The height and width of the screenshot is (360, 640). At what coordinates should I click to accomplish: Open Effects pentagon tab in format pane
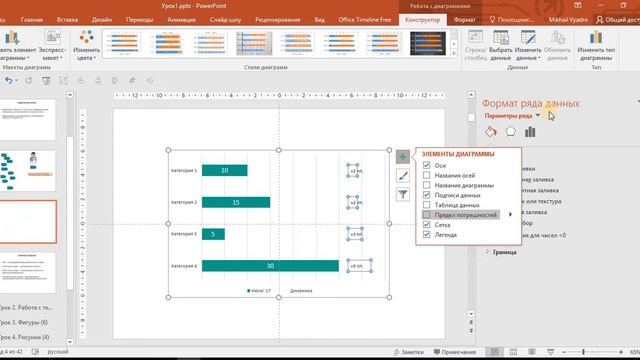pyautogui.click(x=510, y=131)
